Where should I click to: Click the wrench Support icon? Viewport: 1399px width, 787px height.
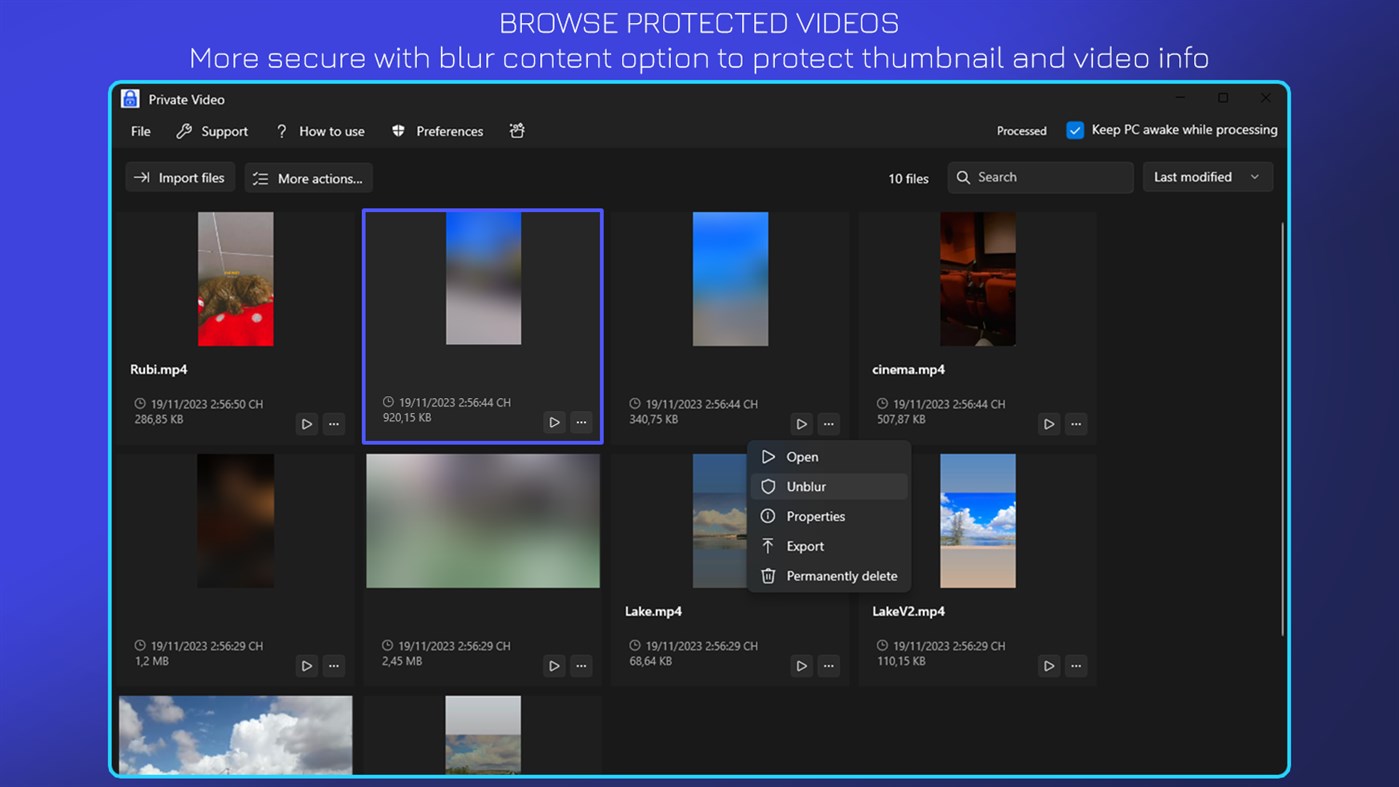(184, 131)
